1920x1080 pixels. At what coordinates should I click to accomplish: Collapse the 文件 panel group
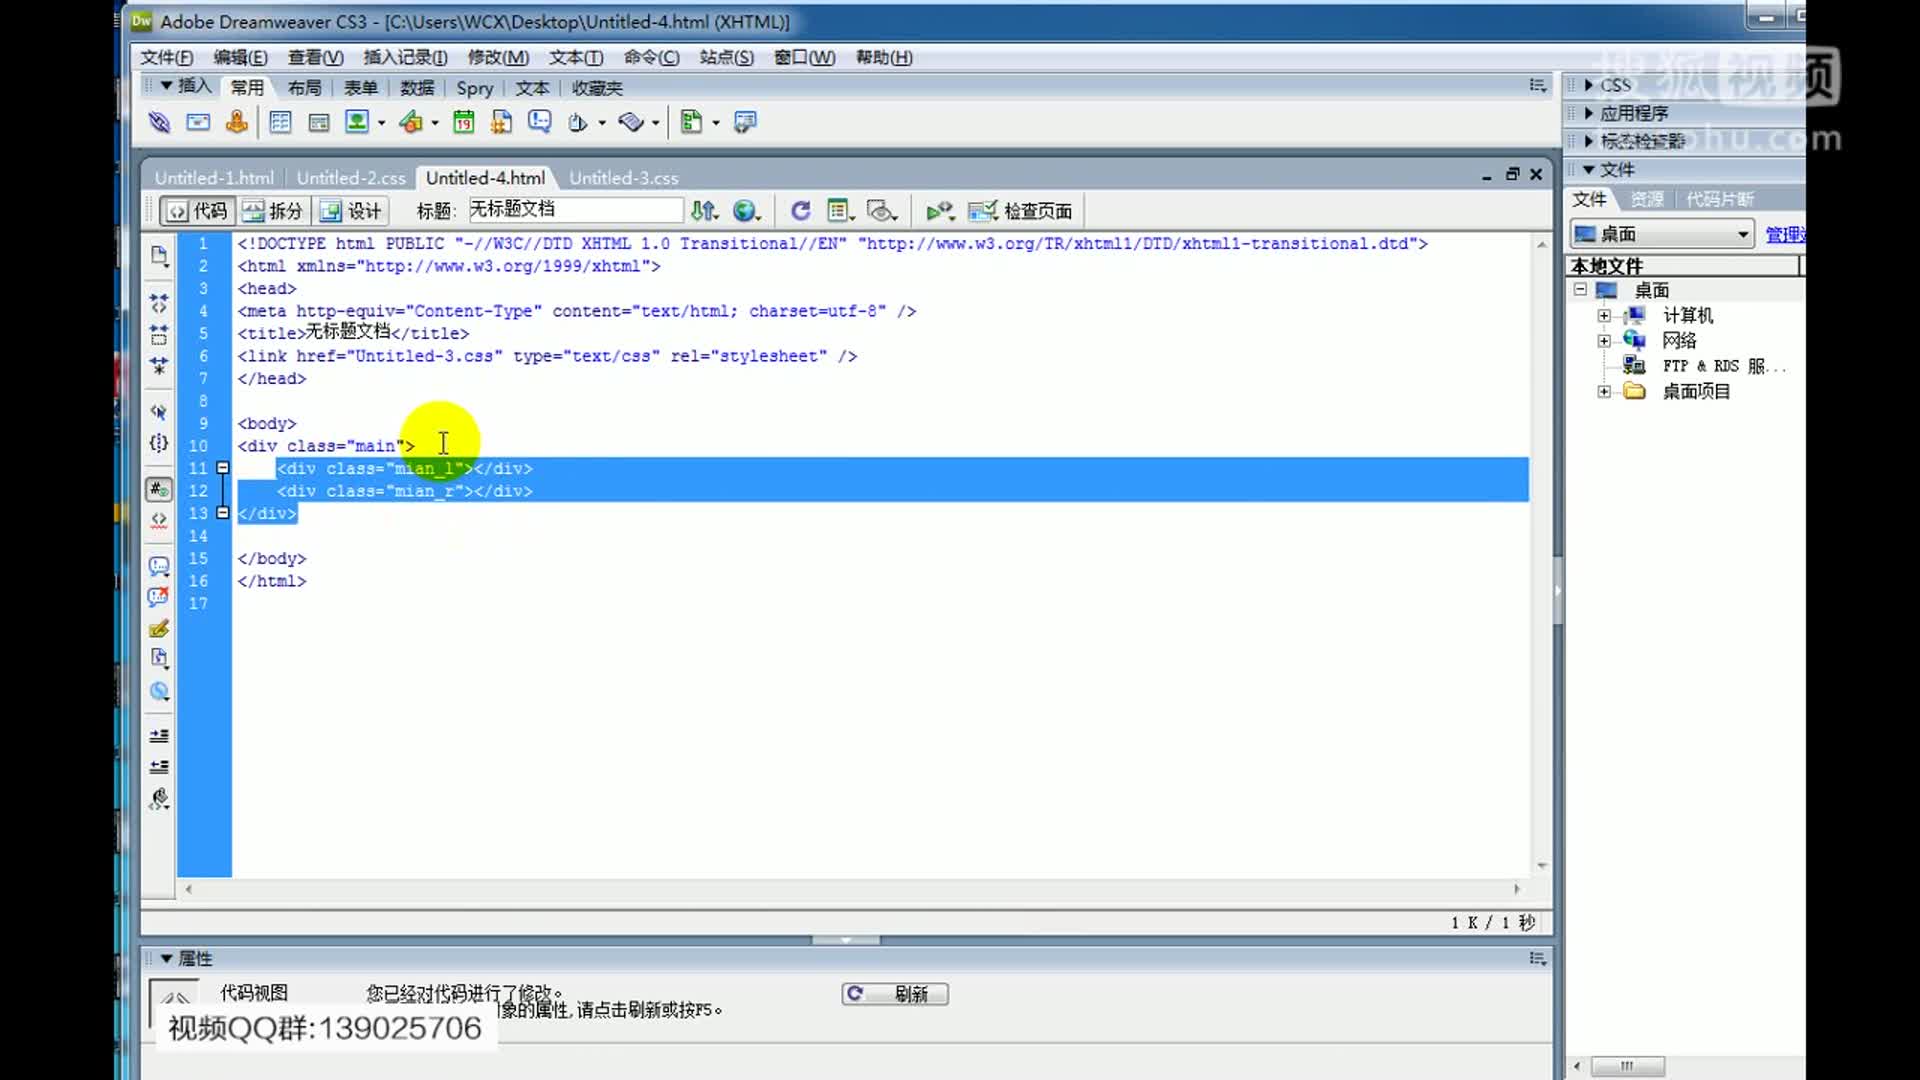coord(1588,169)
